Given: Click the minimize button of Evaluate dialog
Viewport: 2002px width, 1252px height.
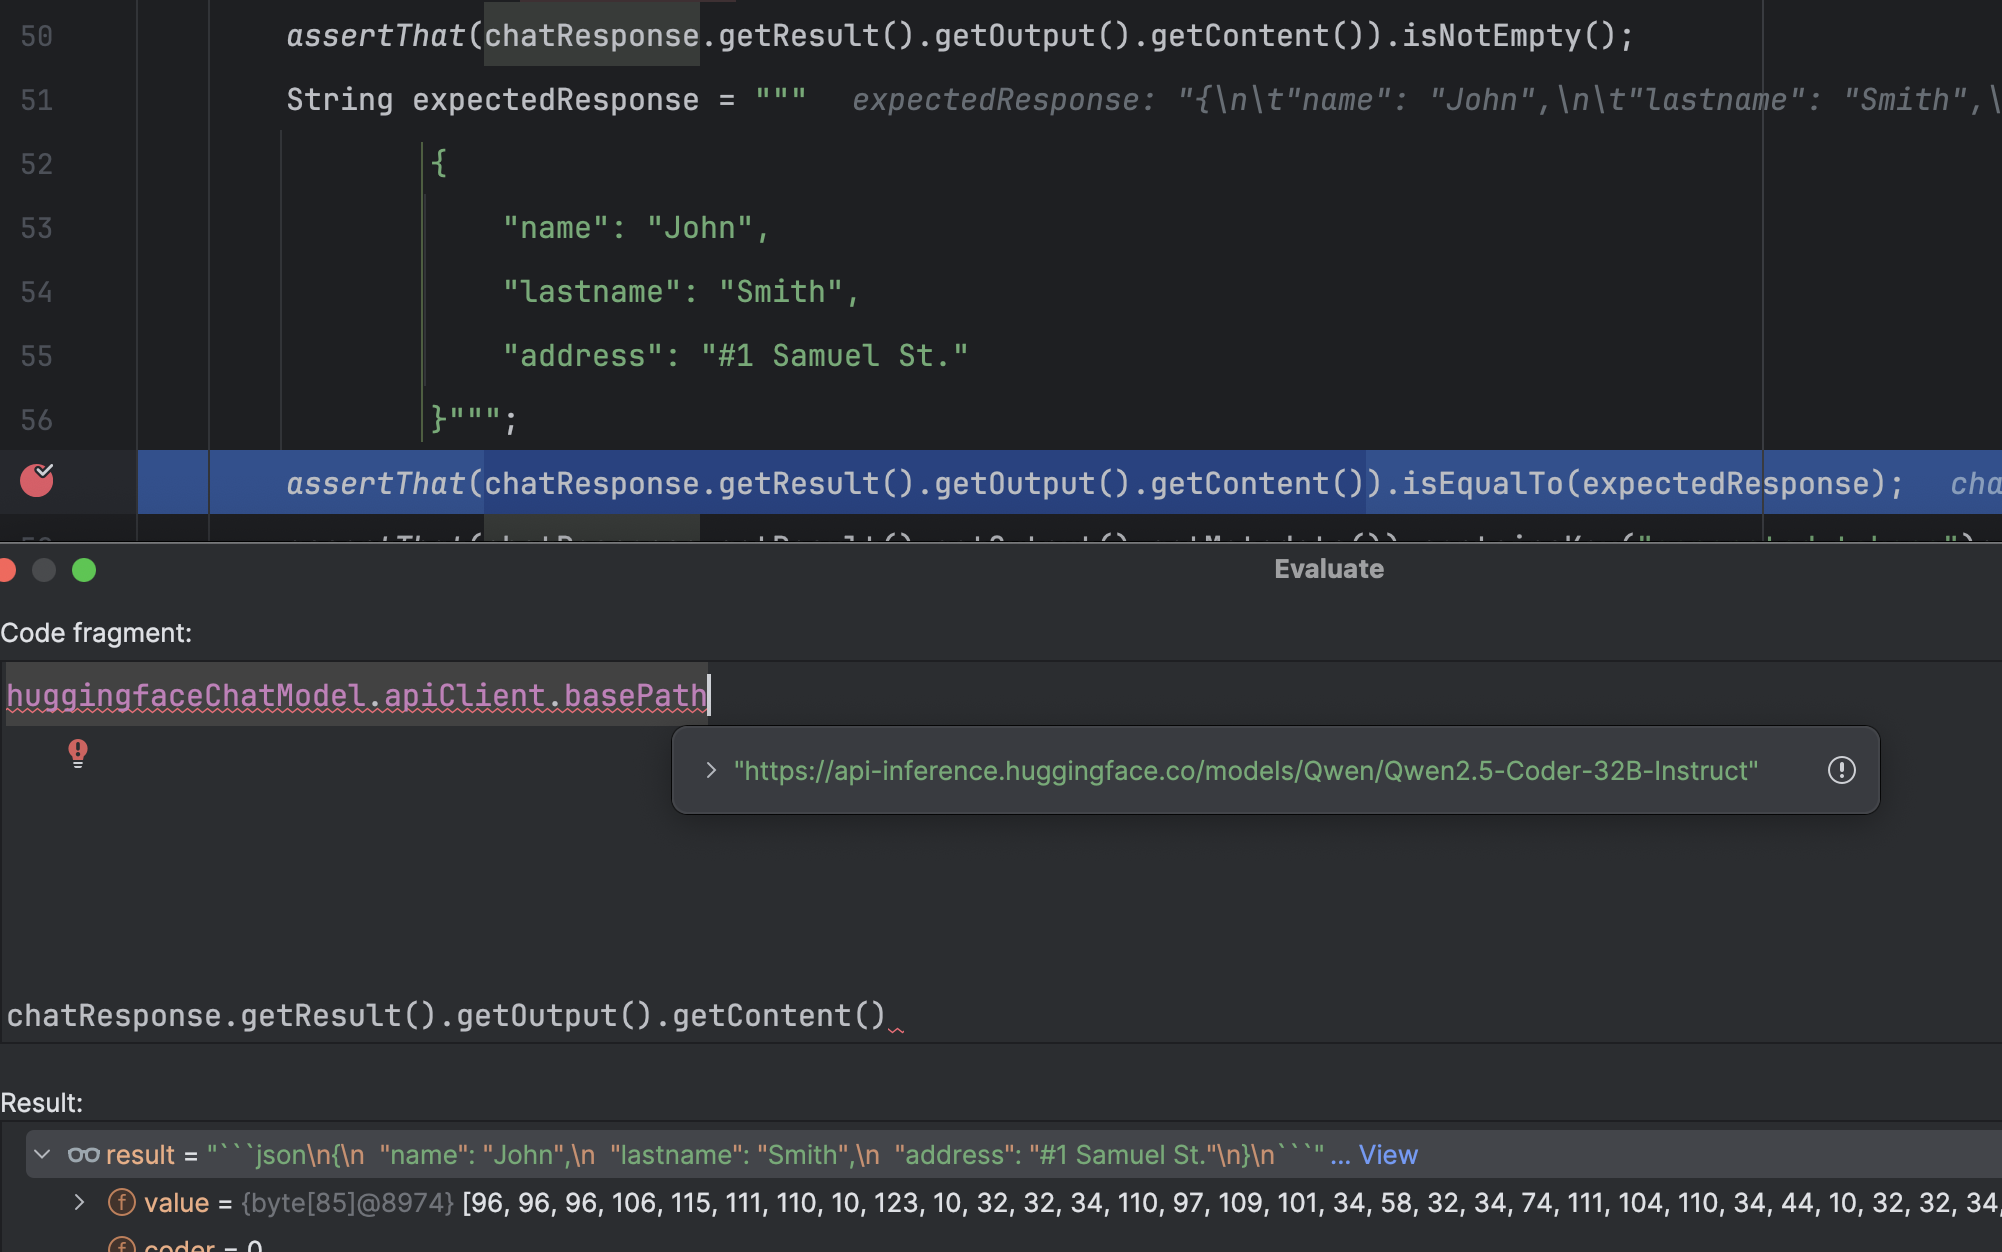Looking at the screenshot, I should click(44, 570).
